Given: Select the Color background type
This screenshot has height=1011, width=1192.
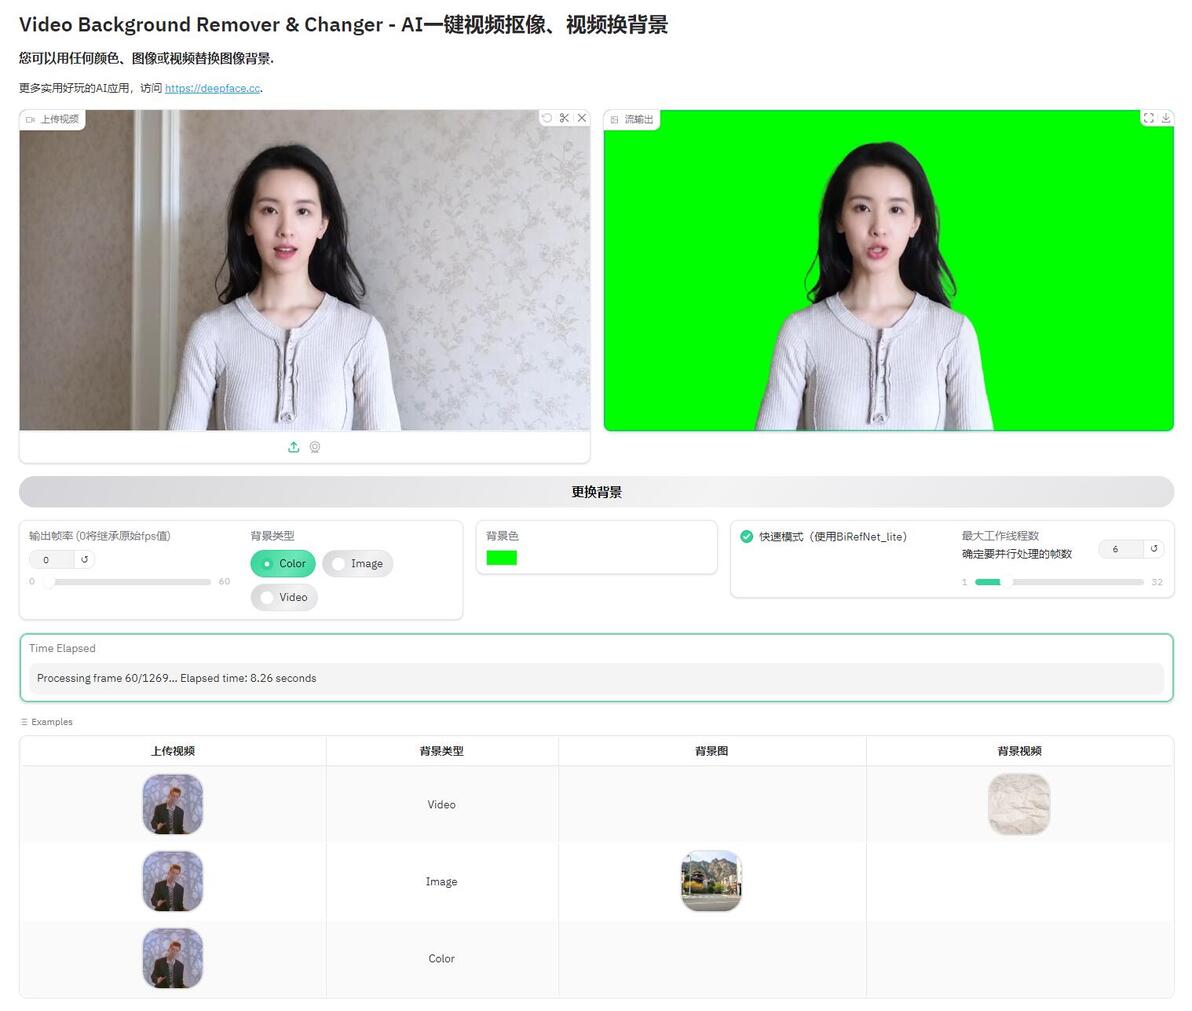Looking at the screenshot, I should pos(283,563).
